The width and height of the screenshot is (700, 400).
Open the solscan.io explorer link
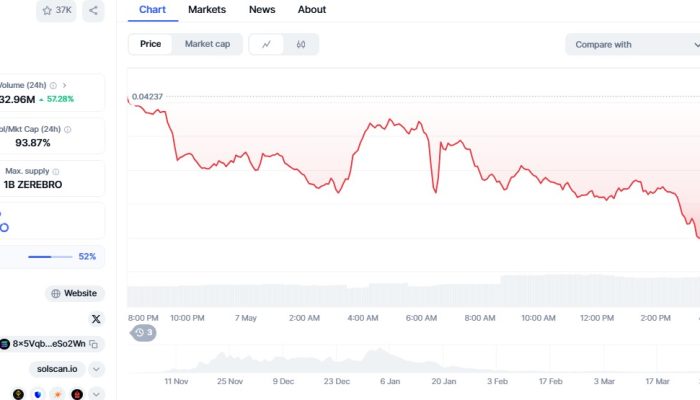coord(58,369)
